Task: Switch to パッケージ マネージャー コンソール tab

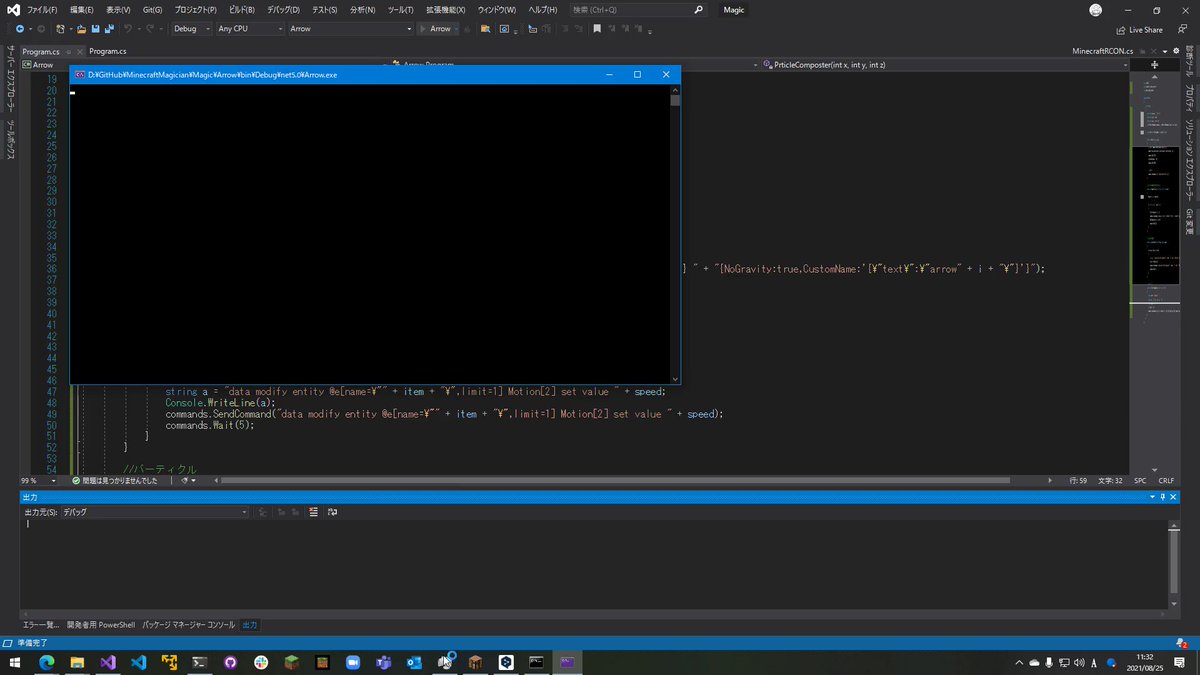Action: (189, 625)
